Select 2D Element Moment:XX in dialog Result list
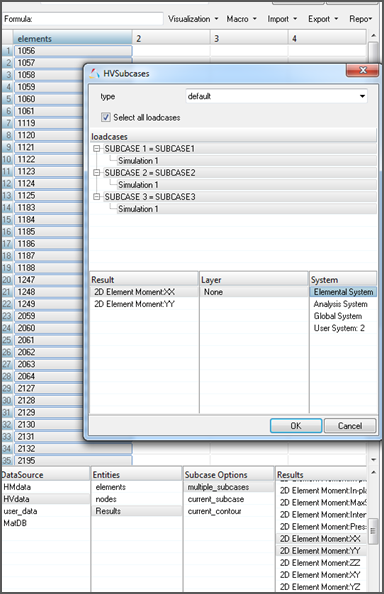384x594 pixels. [144, 292]
